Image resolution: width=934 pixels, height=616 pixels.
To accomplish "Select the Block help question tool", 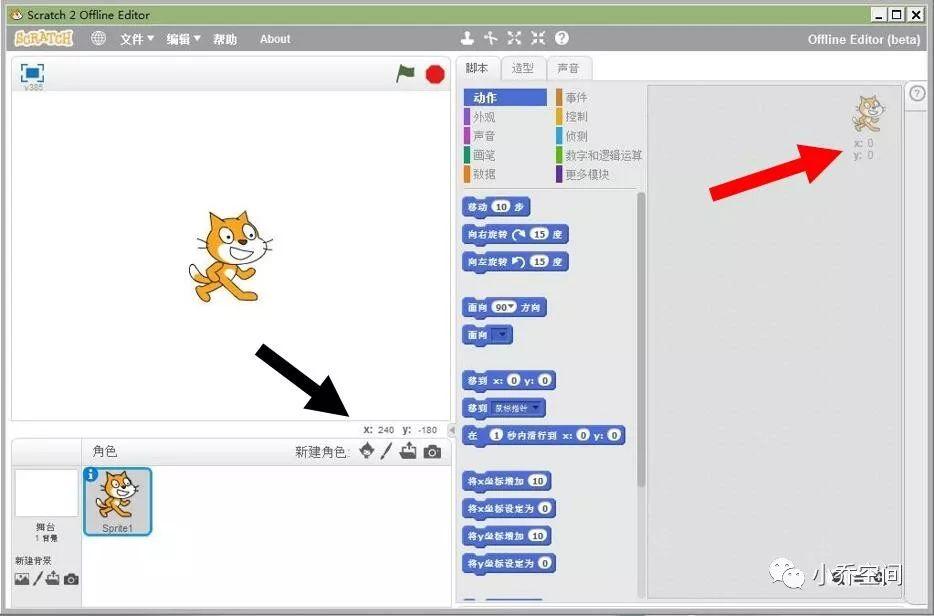I will [562, 39].
